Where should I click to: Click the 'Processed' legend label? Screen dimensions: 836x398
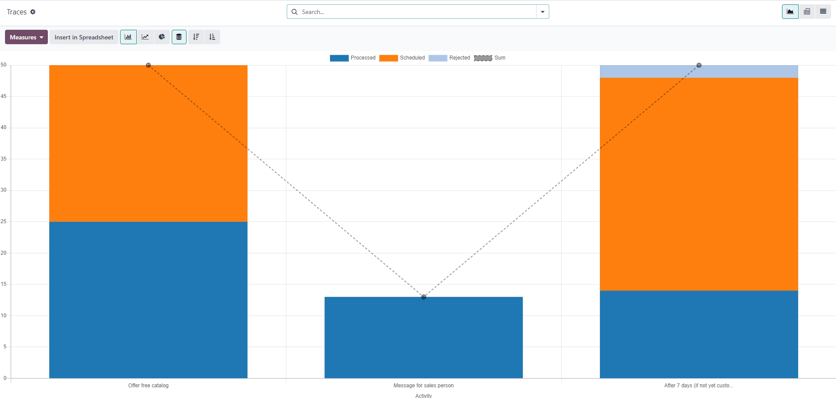click(363, 58)
